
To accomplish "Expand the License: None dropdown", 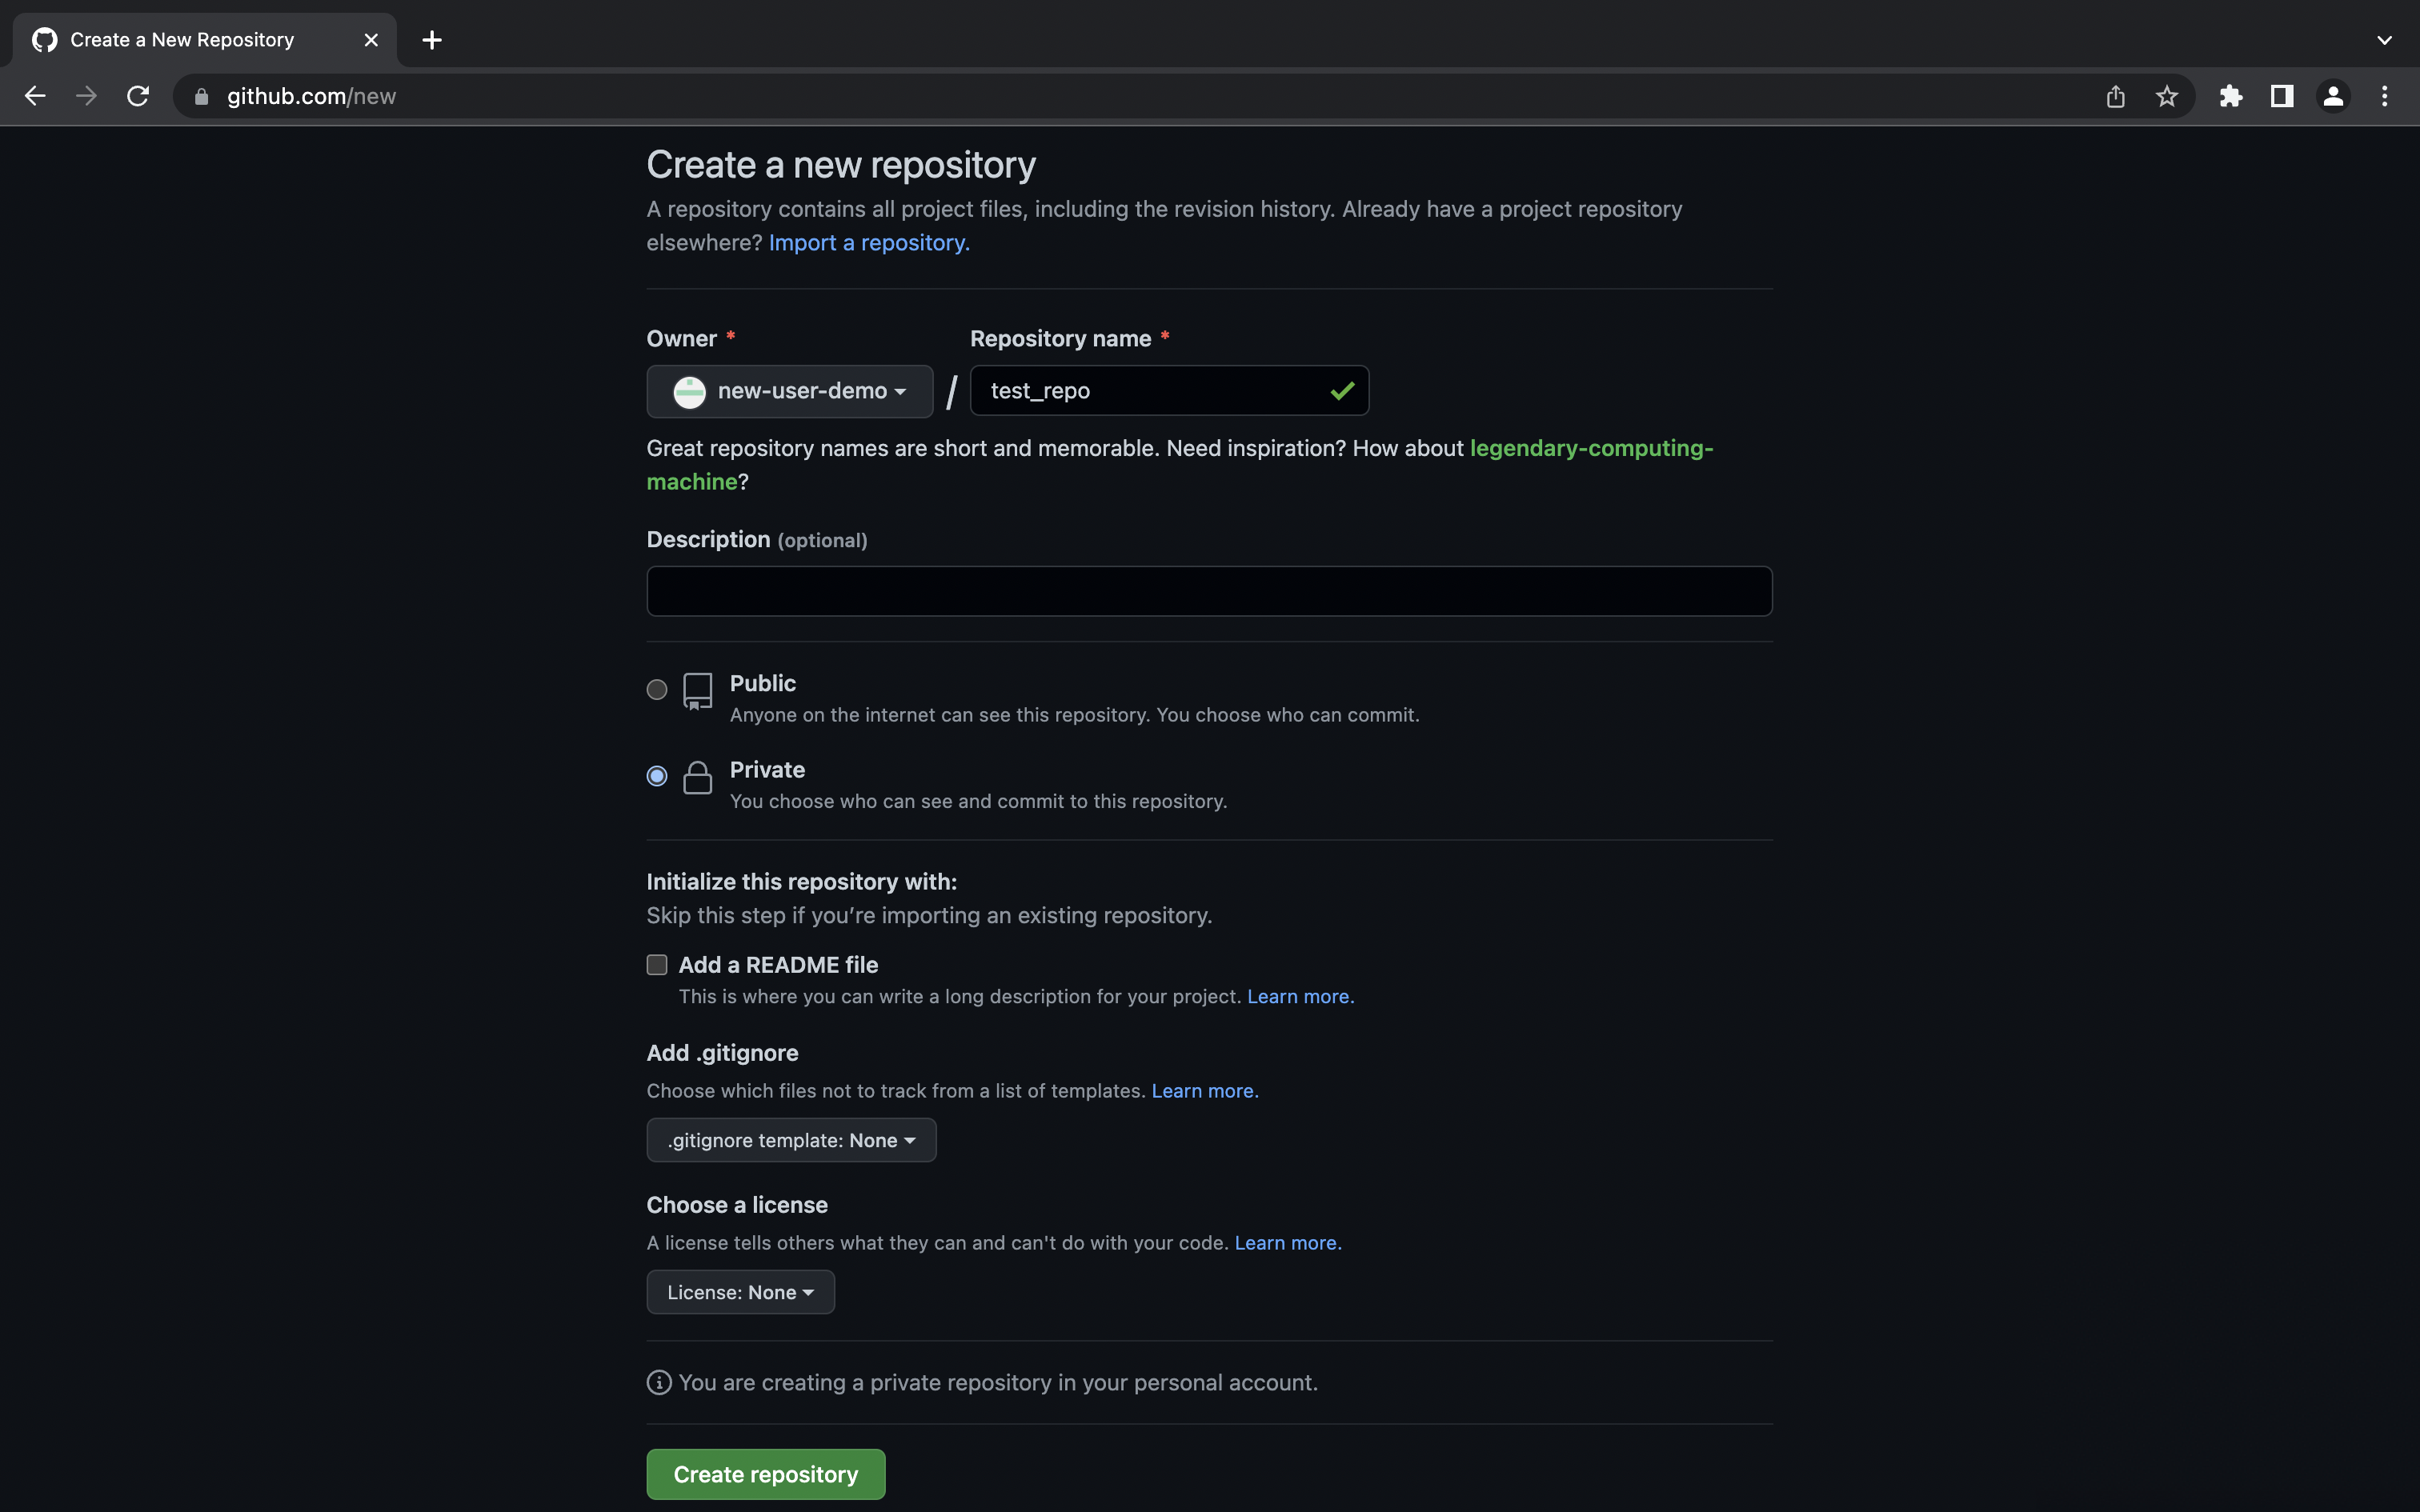I will 740,1292.
